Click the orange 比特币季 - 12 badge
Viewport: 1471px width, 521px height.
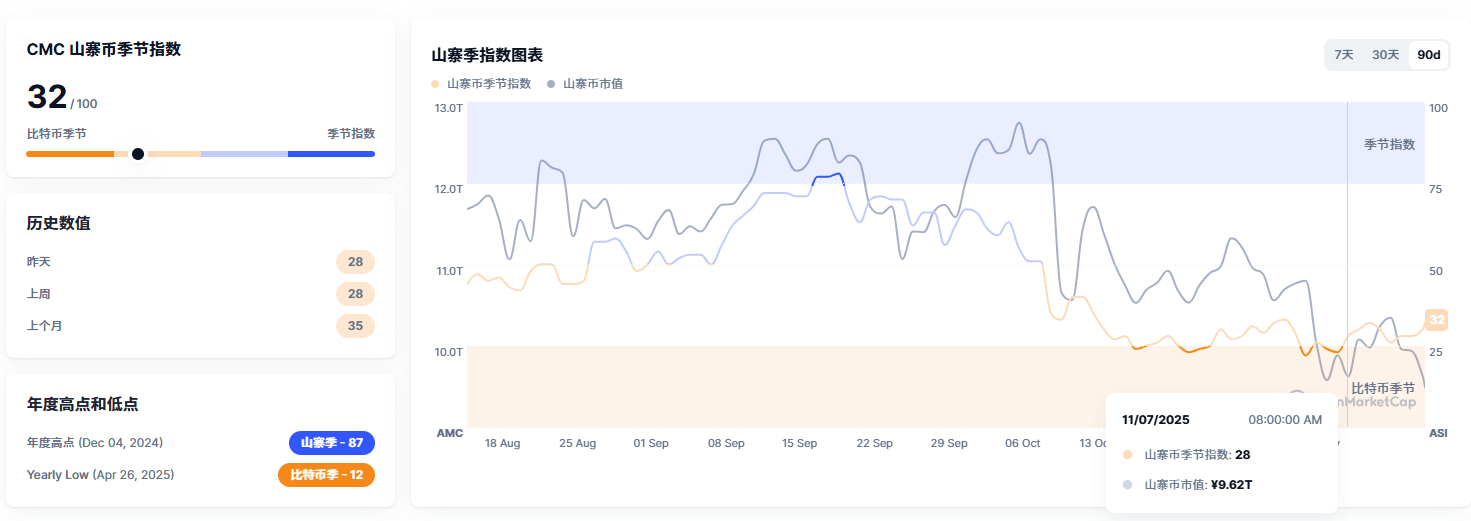click(x=326, y=475)
